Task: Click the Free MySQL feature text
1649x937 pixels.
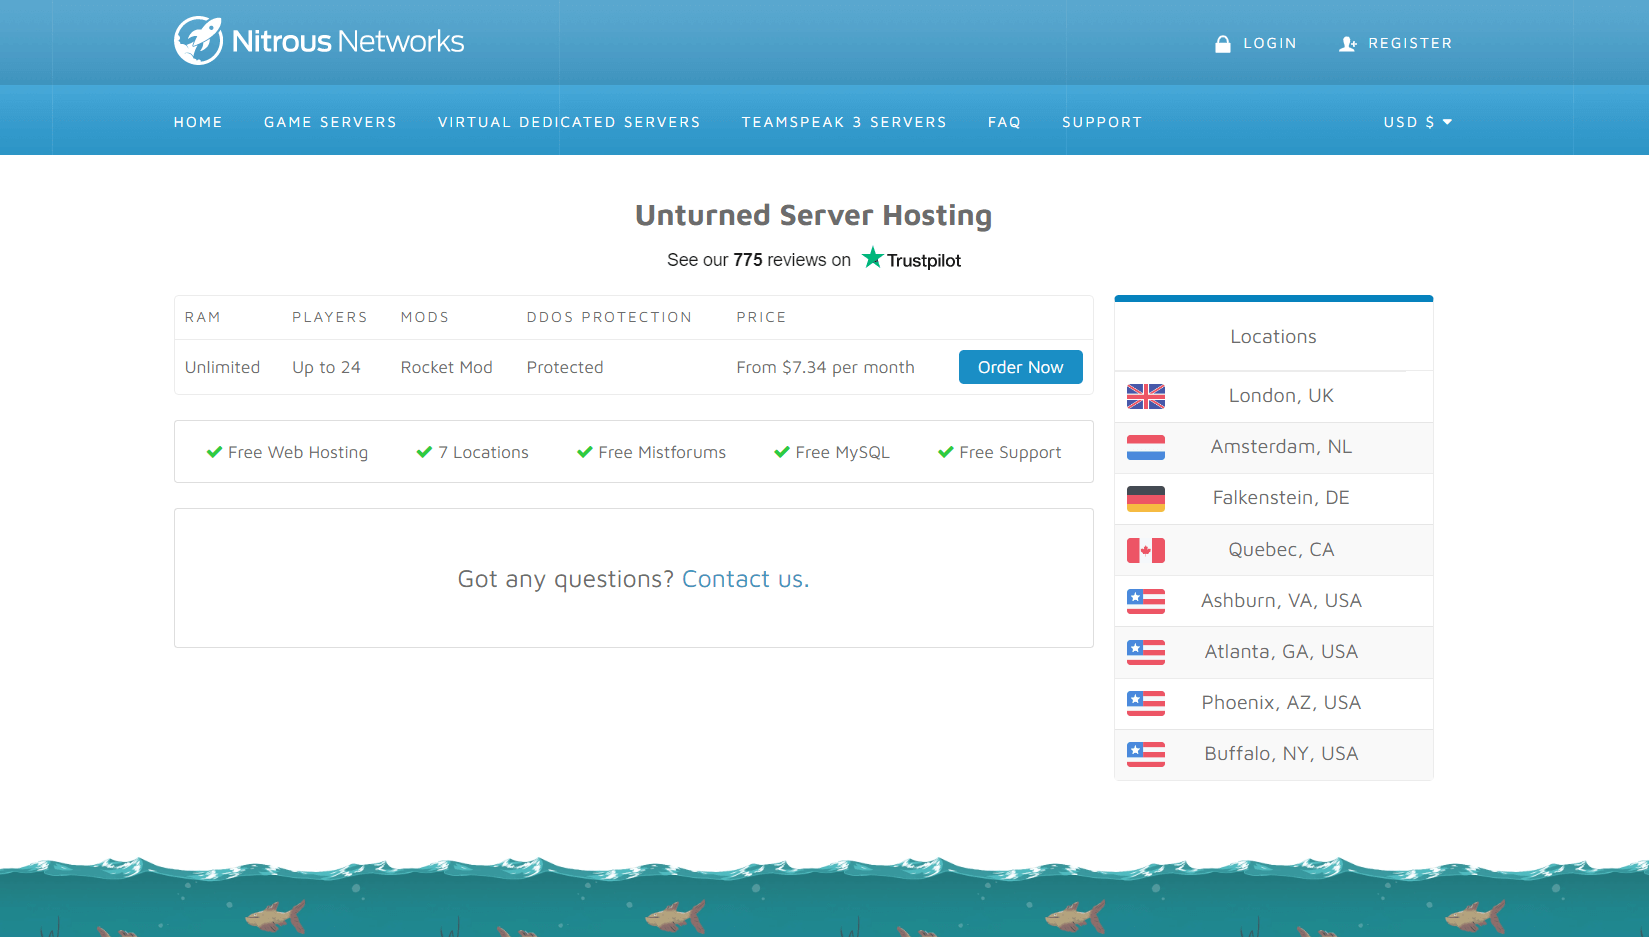Action: pos(843,452)
